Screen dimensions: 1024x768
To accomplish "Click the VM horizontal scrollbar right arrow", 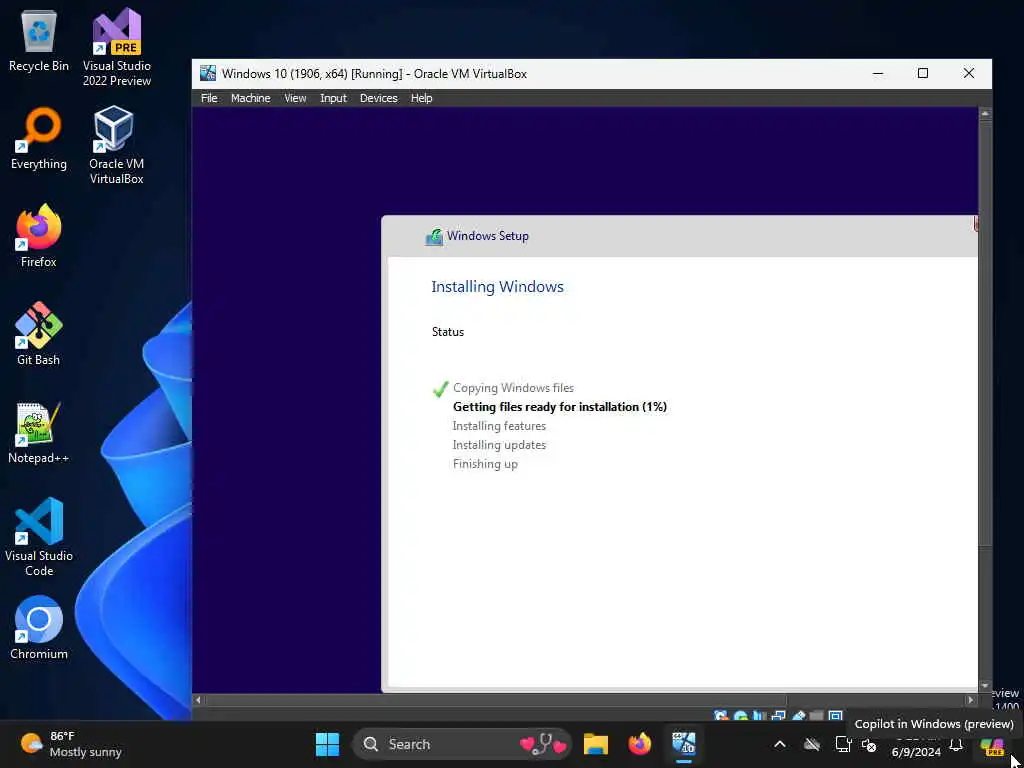I will click(971, 700).
